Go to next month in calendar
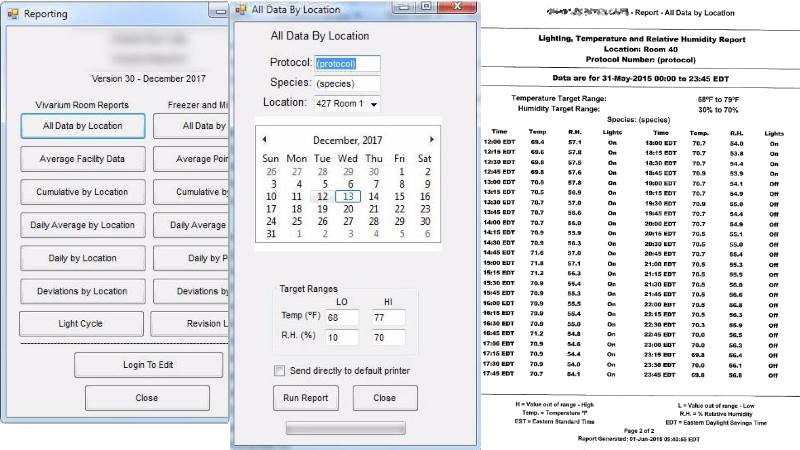 click(x=432, y=139)
